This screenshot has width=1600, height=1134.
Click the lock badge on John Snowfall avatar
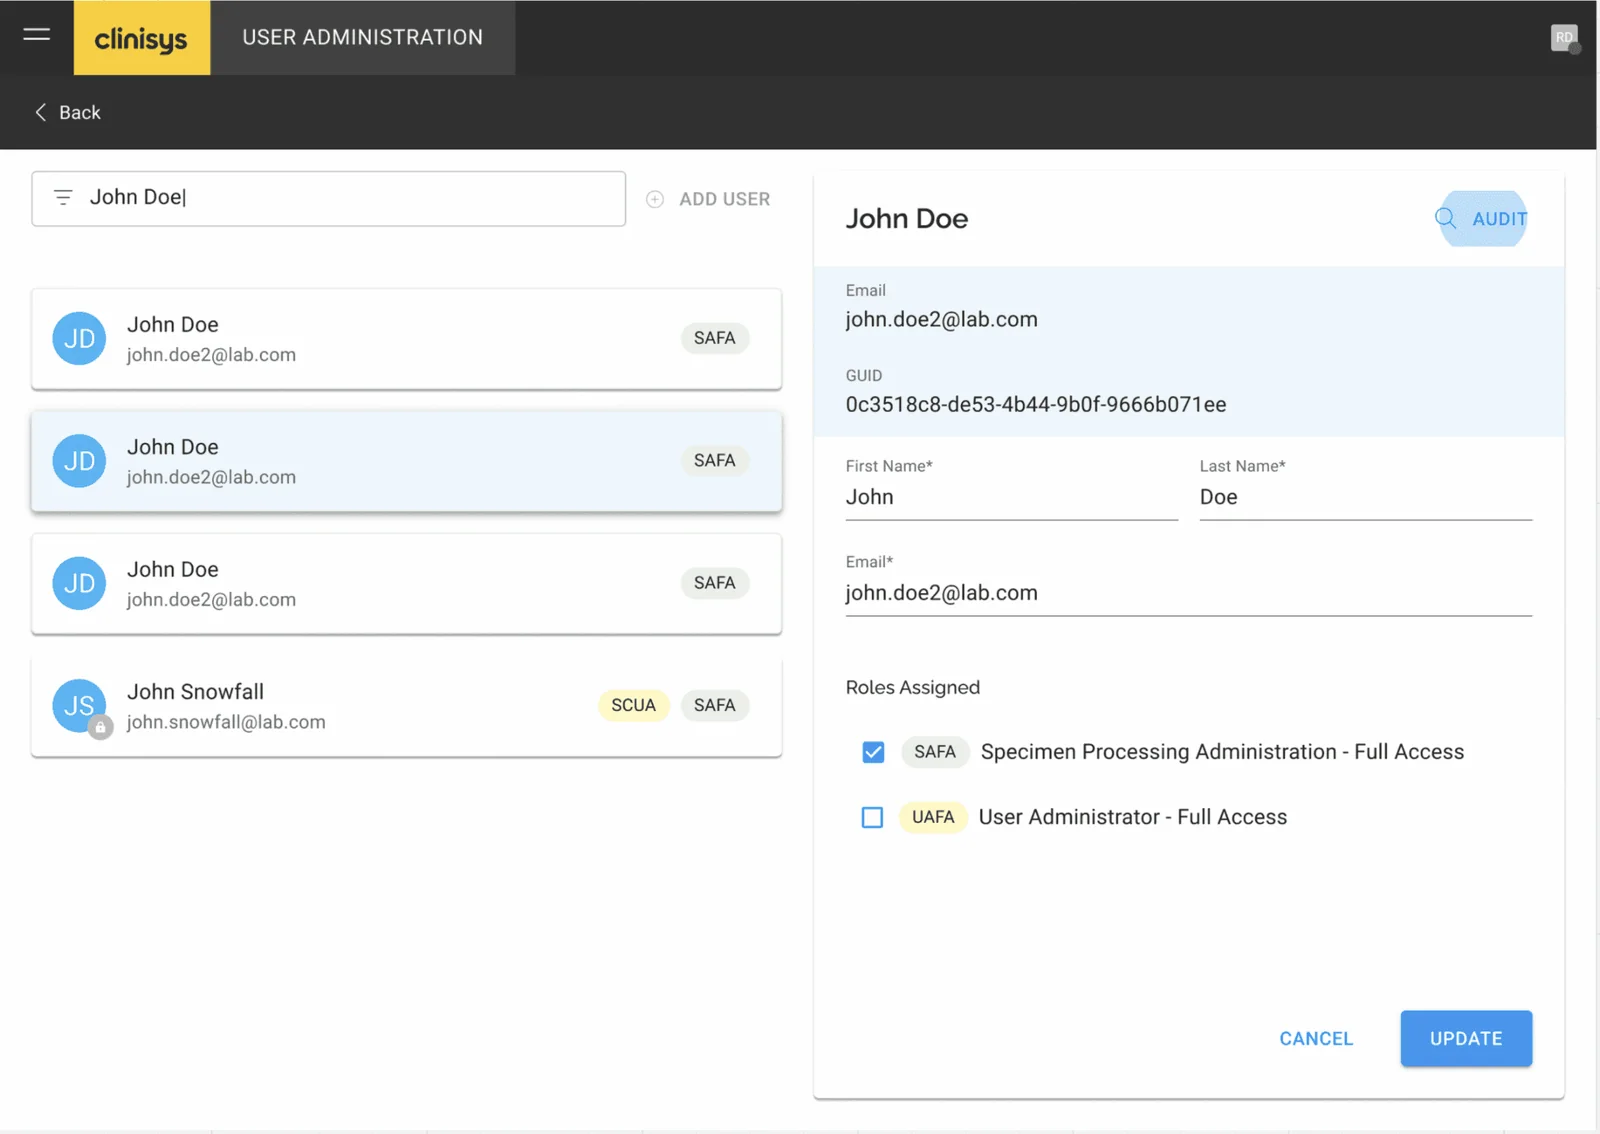100,727
